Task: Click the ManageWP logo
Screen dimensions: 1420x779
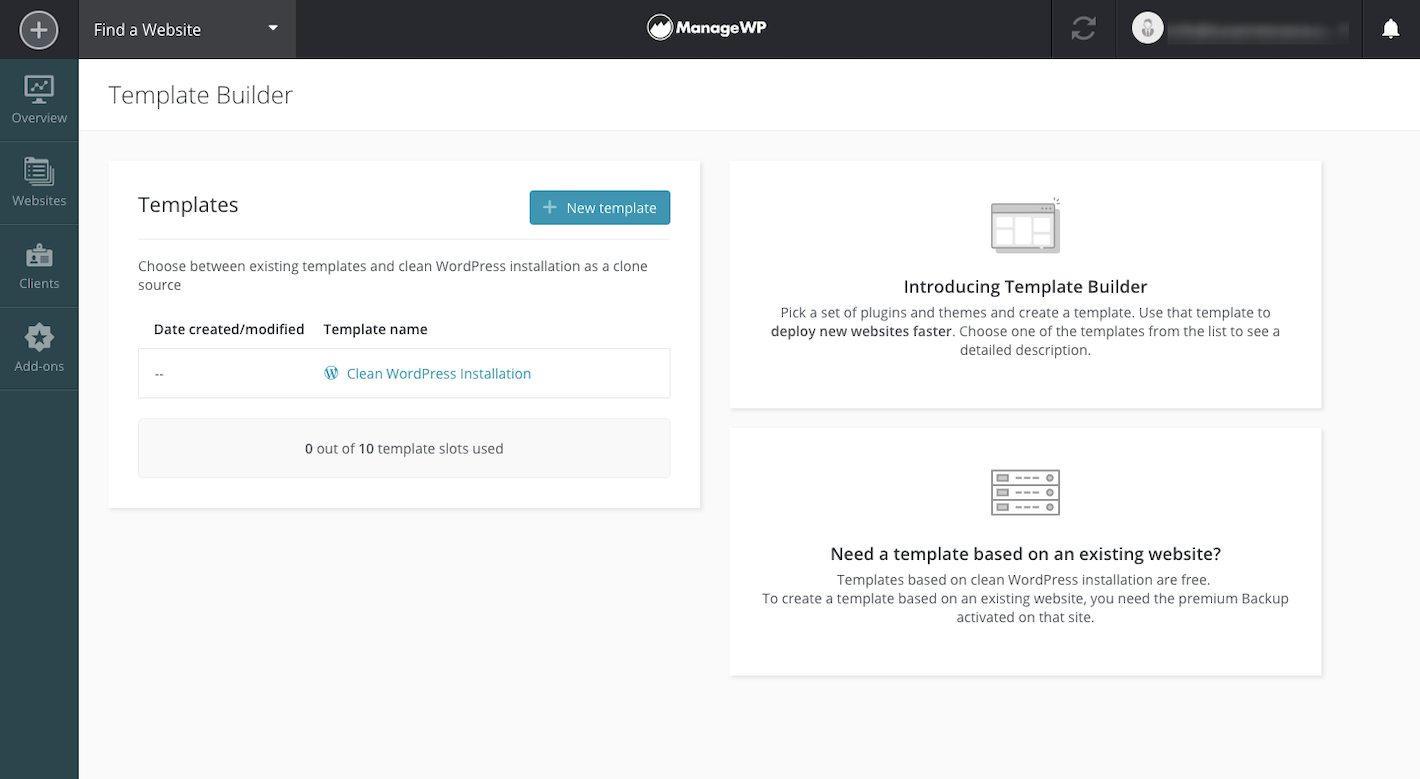Action: pyautogui.click(x=707, y=28)
